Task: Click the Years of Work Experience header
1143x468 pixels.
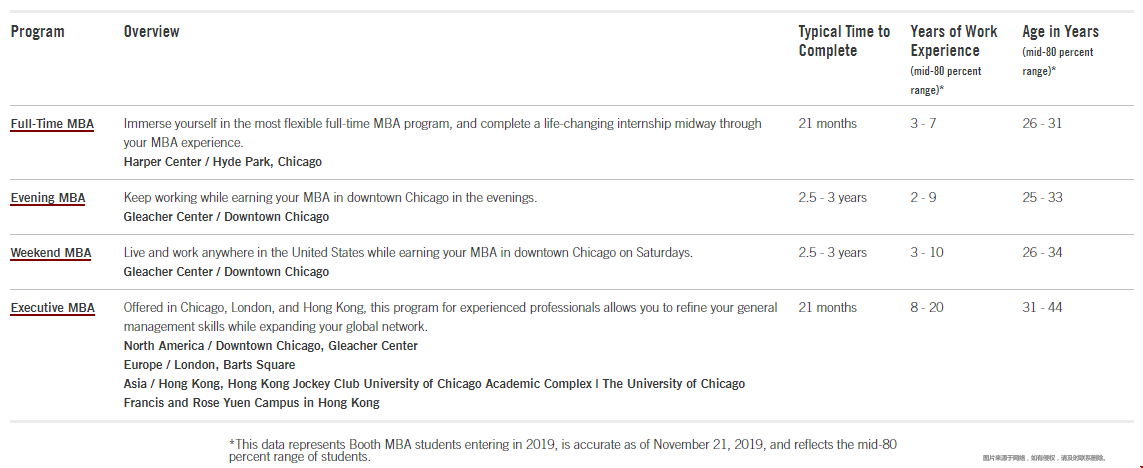Action: [953, 41]
